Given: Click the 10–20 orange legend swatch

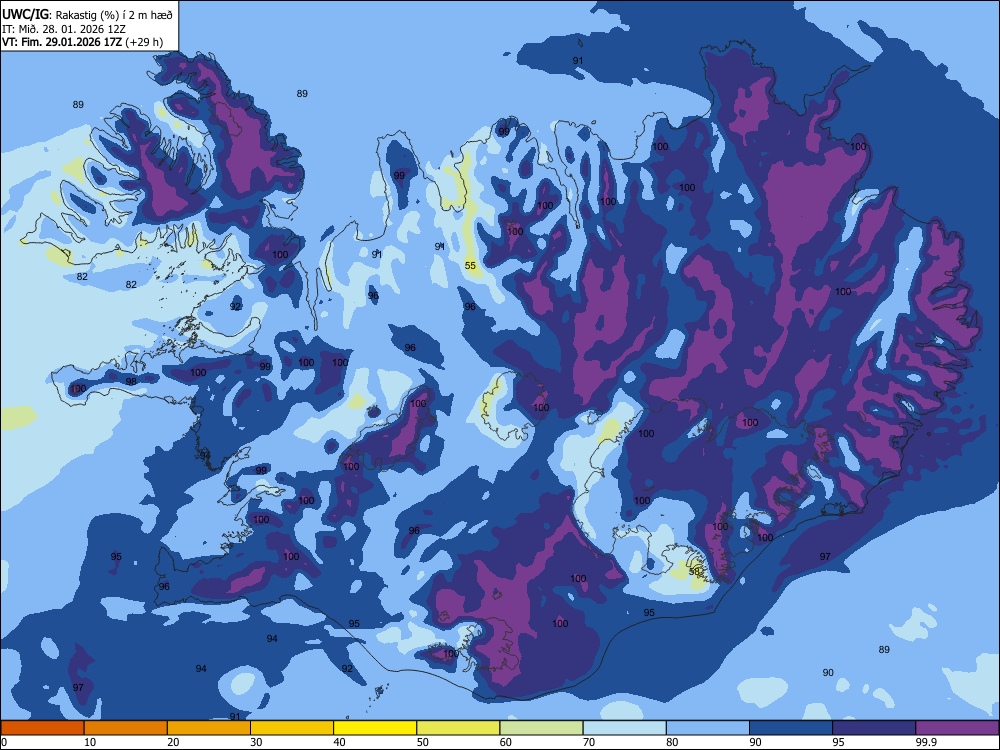Looking at the screenshot, I should [x=126, y=728].
